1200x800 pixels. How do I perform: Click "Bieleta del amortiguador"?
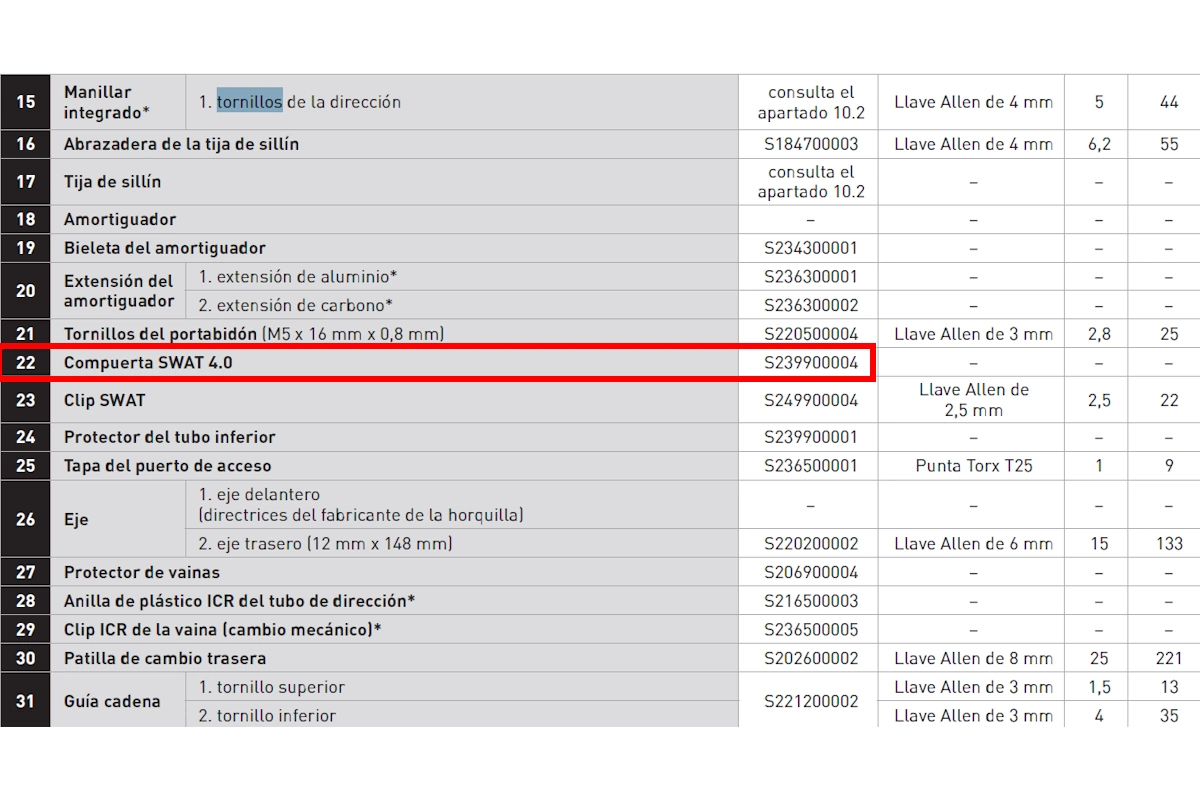coord(165,248)
